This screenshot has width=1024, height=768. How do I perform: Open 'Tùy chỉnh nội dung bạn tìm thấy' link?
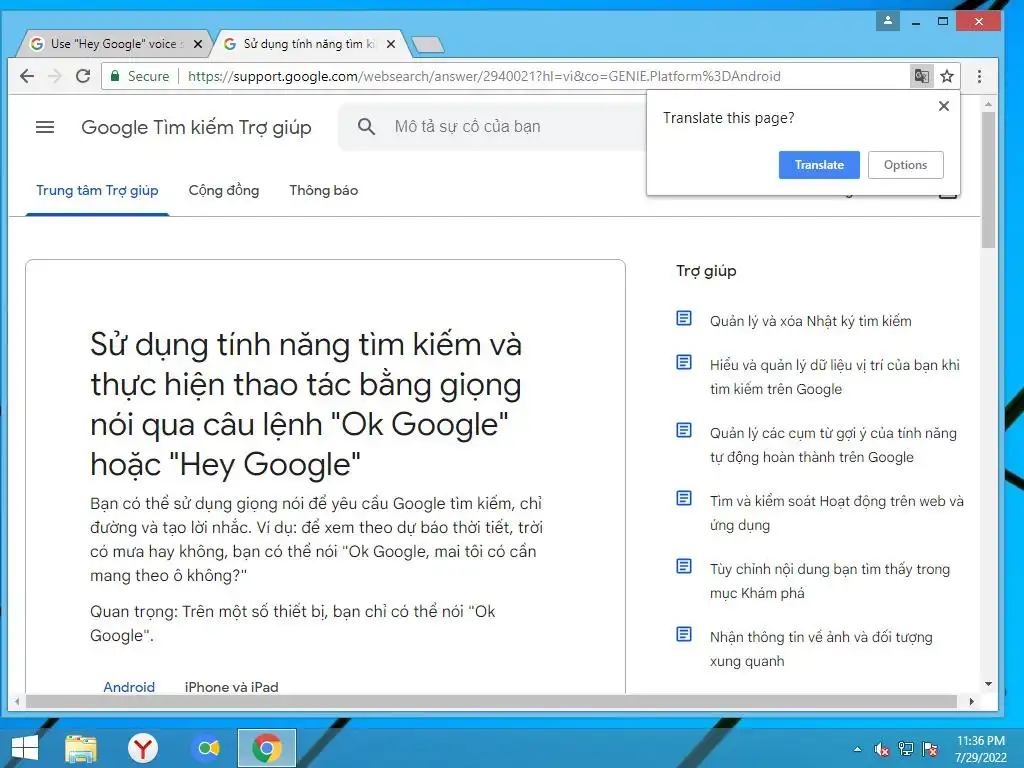tap(830, 581)
